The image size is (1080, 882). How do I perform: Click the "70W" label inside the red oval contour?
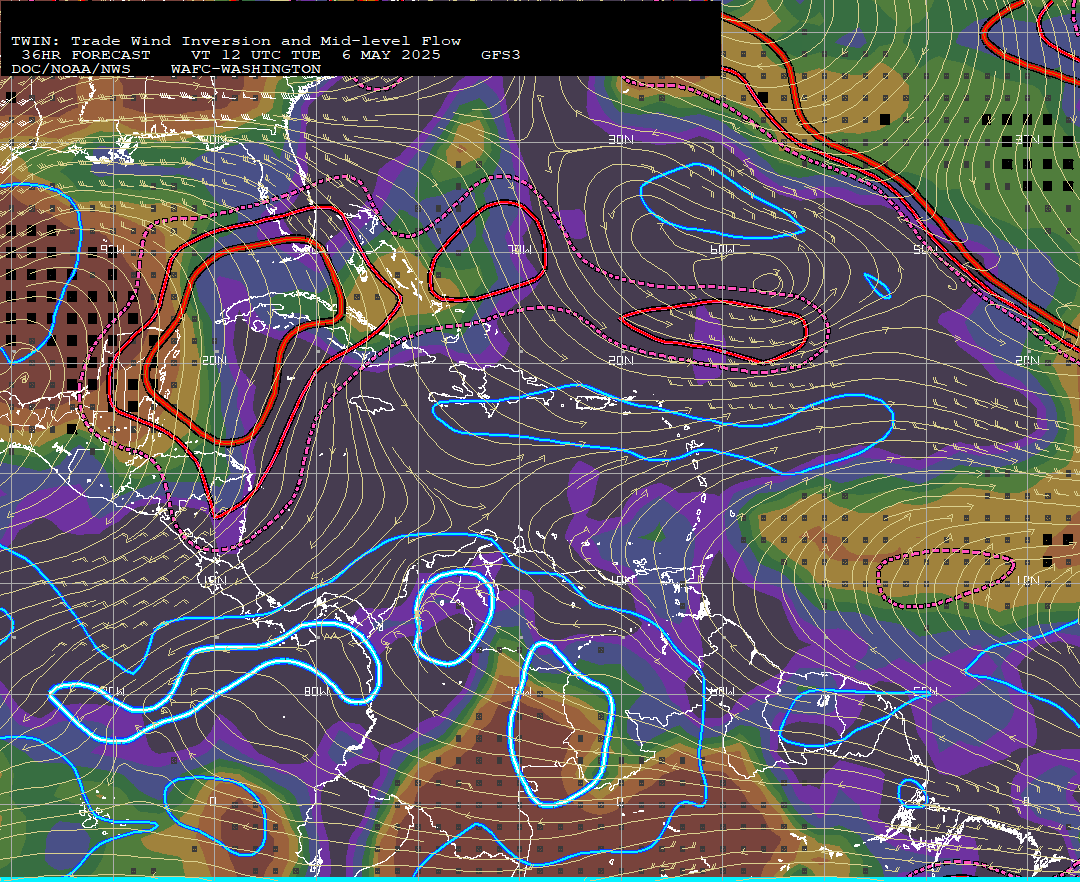click(x=519, y=250)
